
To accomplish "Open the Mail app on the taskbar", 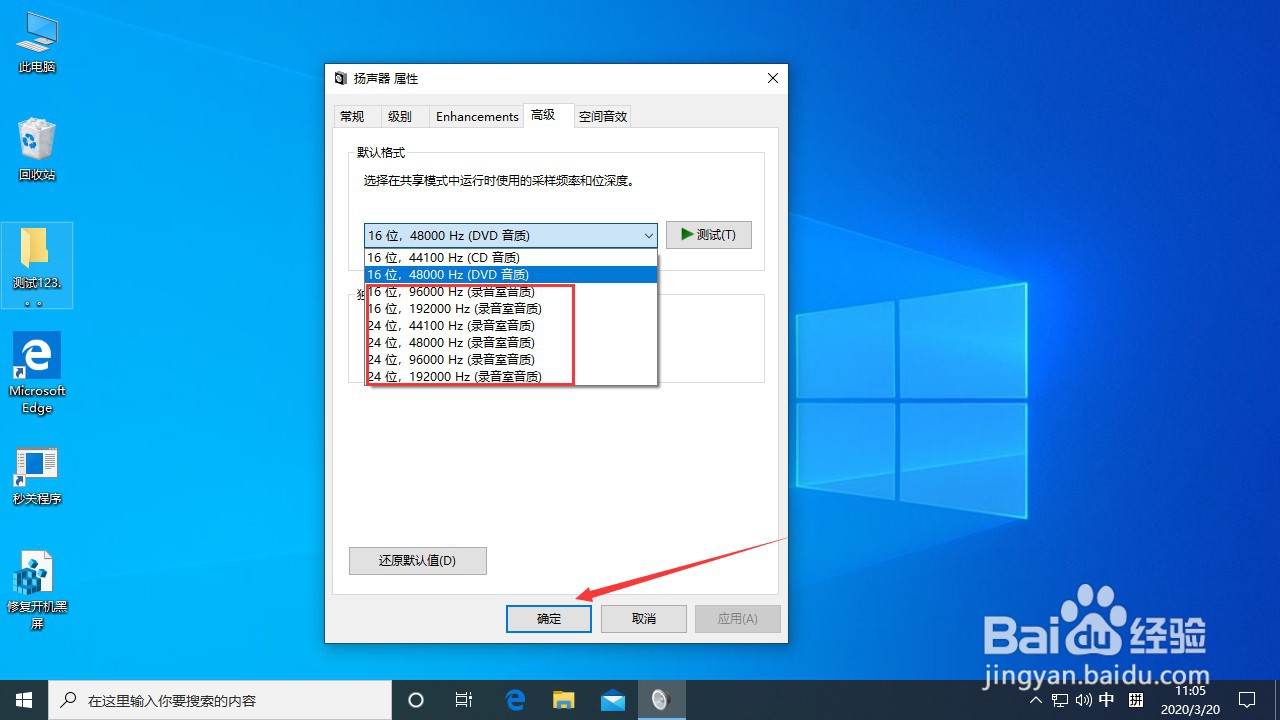I will point(611,700).
